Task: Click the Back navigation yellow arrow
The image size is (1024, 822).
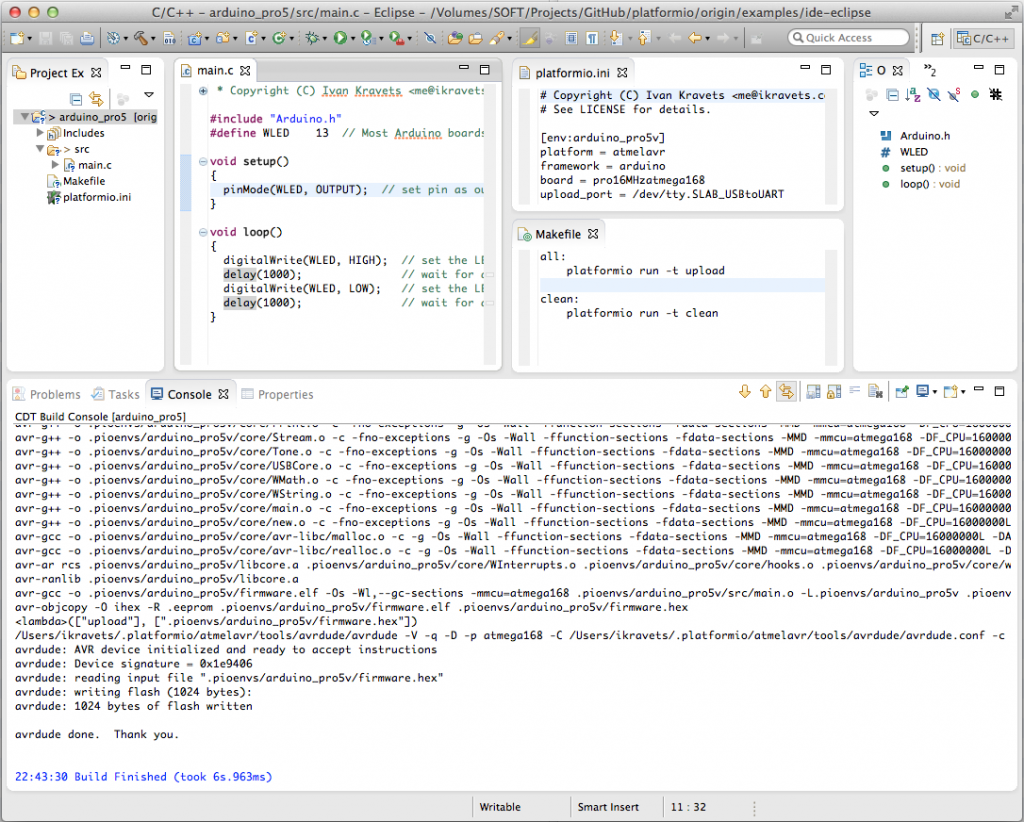Action: tap(695, 39)
